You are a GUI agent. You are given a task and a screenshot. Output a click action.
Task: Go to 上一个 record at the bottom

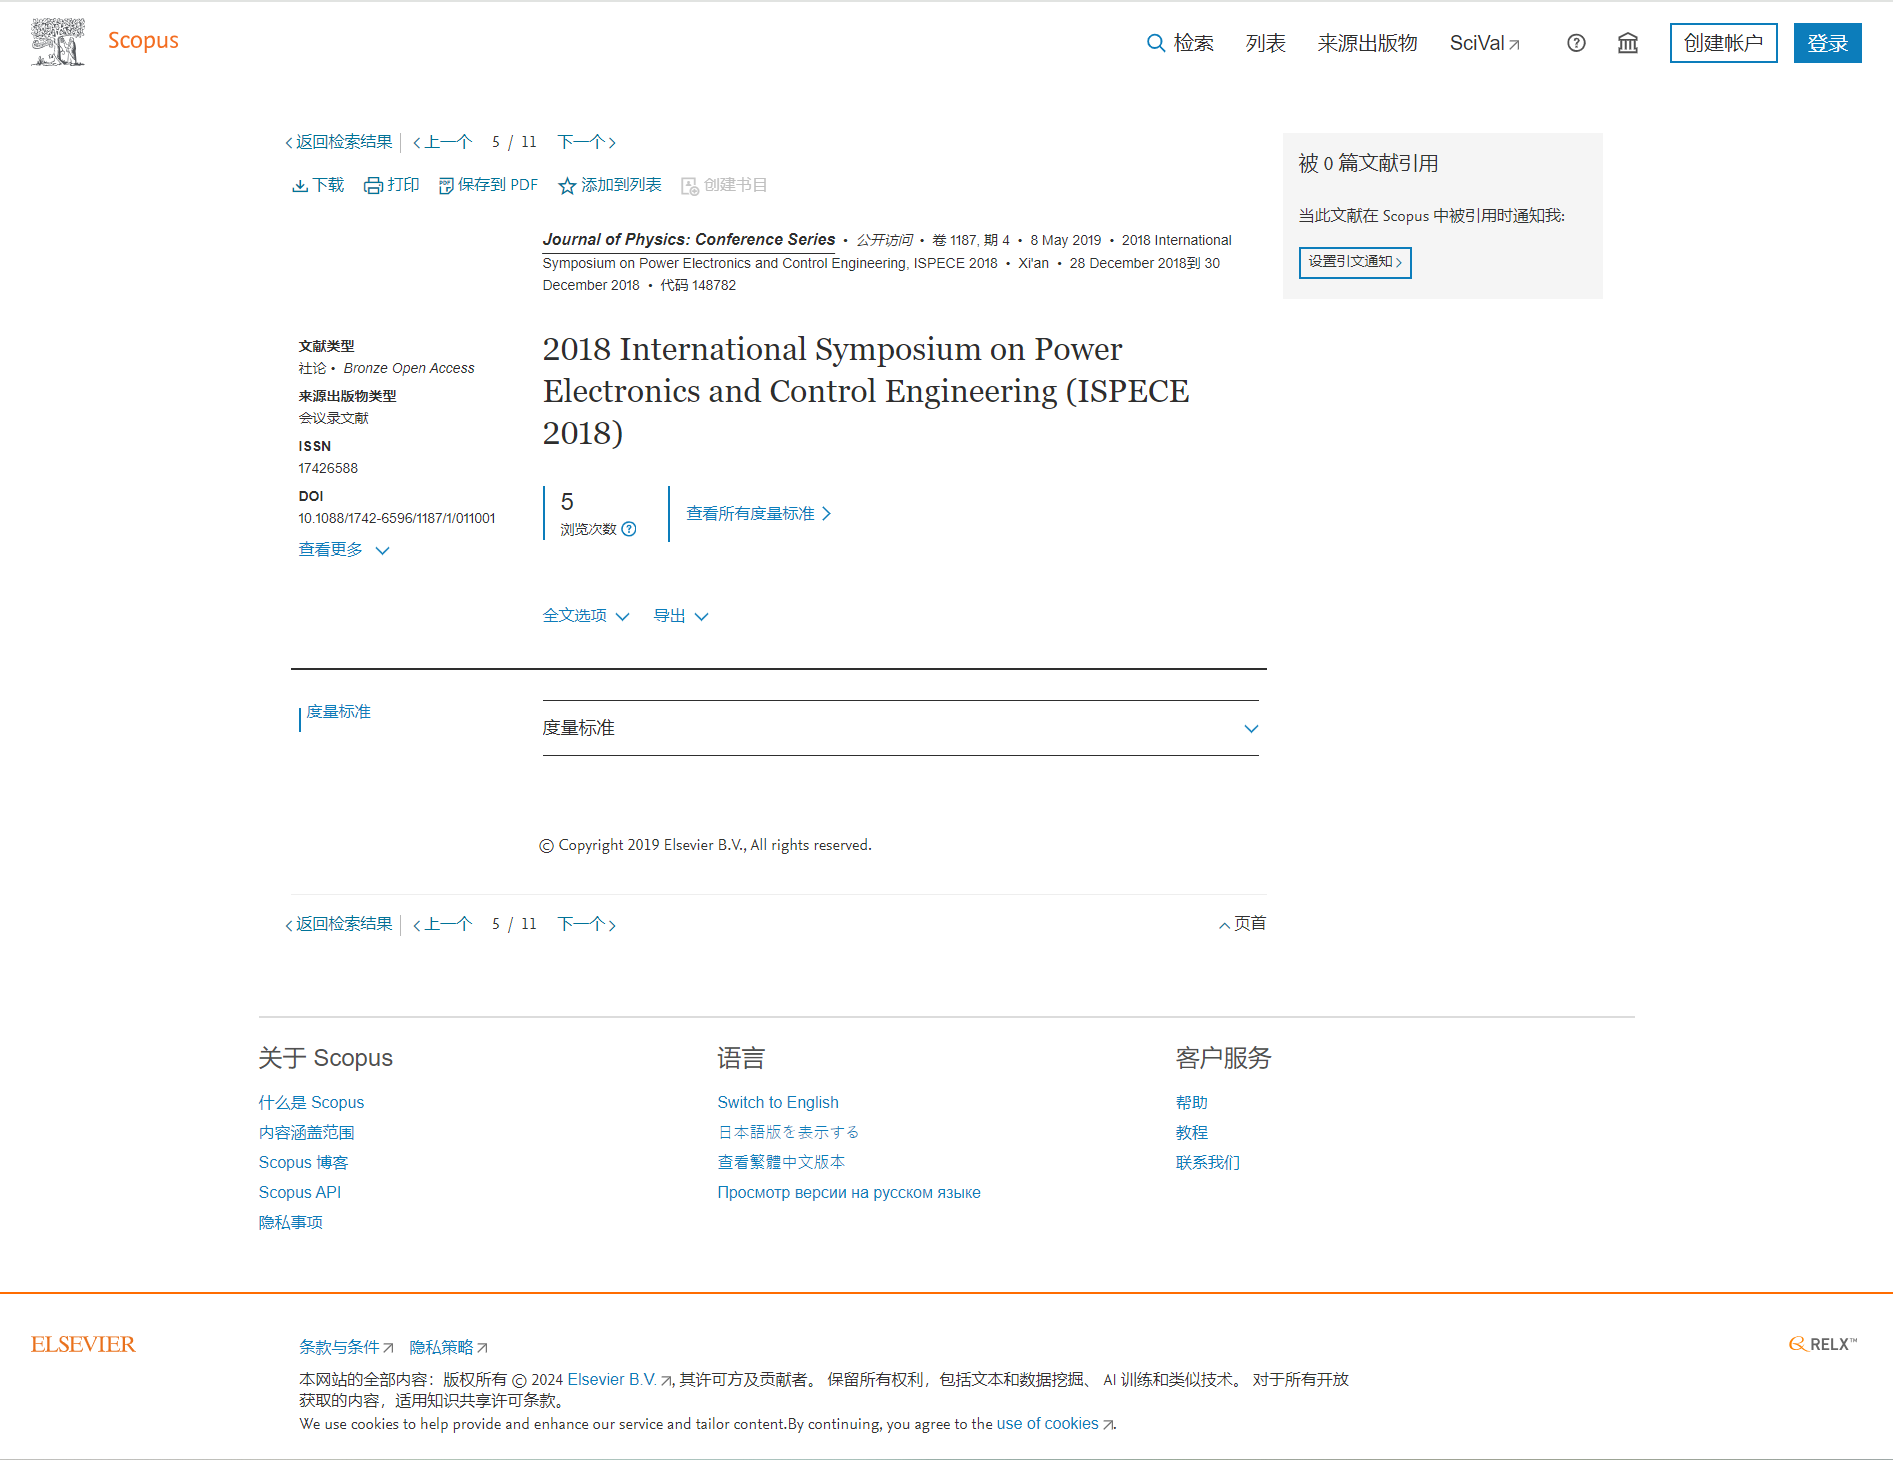pyautogui.click(x=443, y=924)
